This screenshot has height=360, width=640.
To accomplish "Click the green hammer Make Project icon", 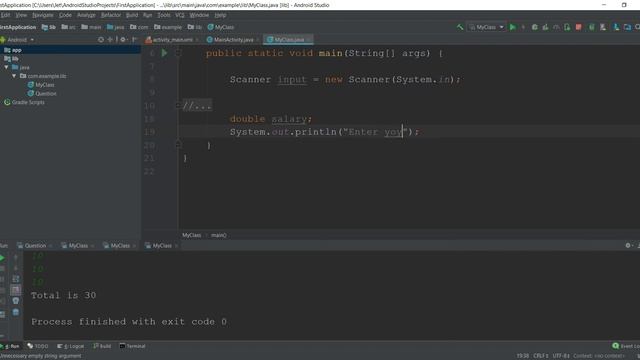I will [460, 27].
